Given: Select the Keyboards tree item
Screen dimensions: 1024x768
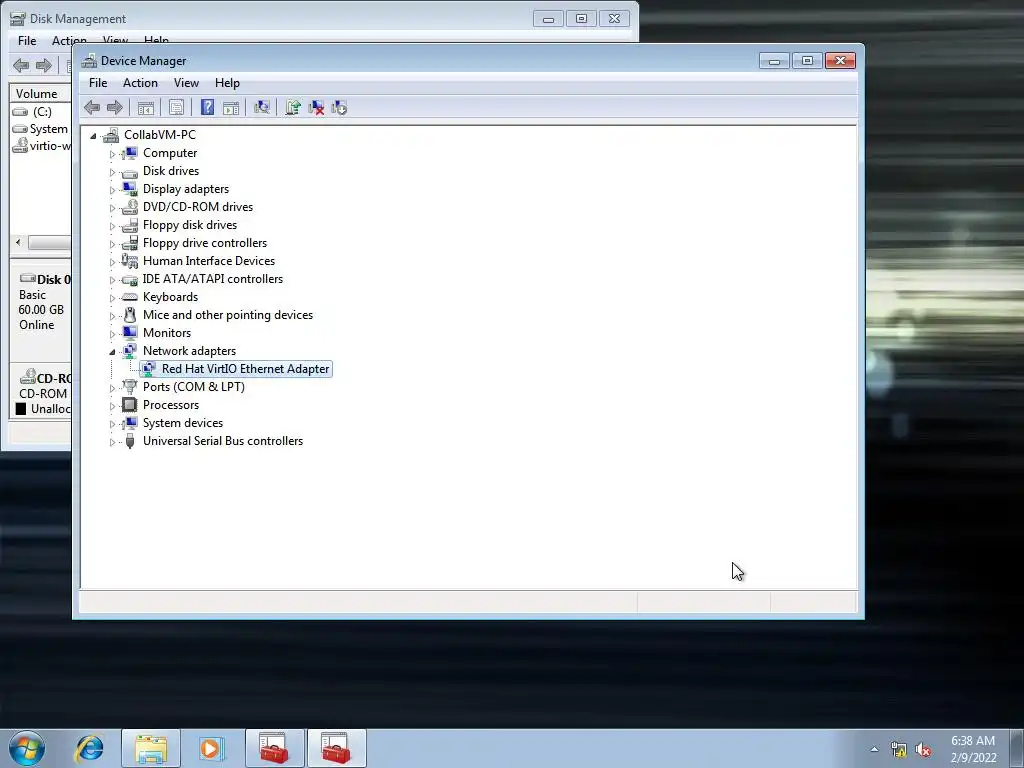Looking at the screenshot, I should click(170, 296).
